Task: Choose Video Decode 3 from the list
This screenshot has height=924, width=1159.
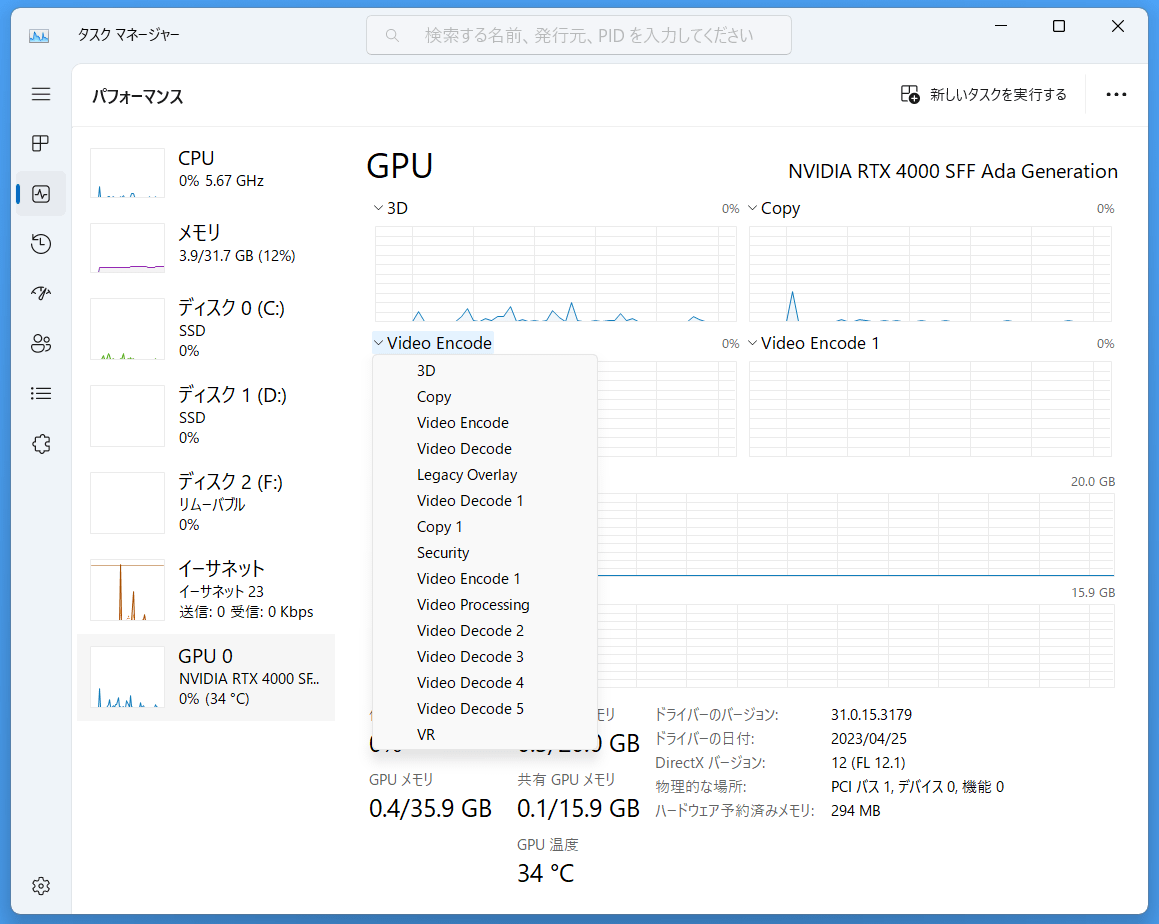Action: pyautogui.click(x=485, y=656)
